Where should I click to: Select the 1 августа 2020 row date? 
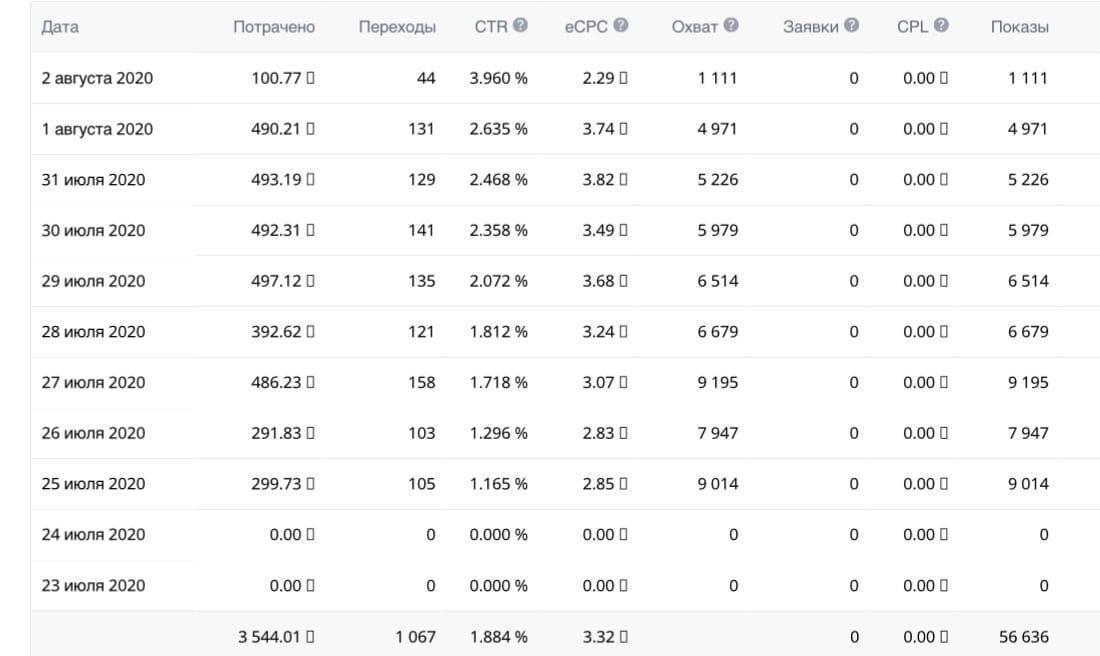[97, 129]
